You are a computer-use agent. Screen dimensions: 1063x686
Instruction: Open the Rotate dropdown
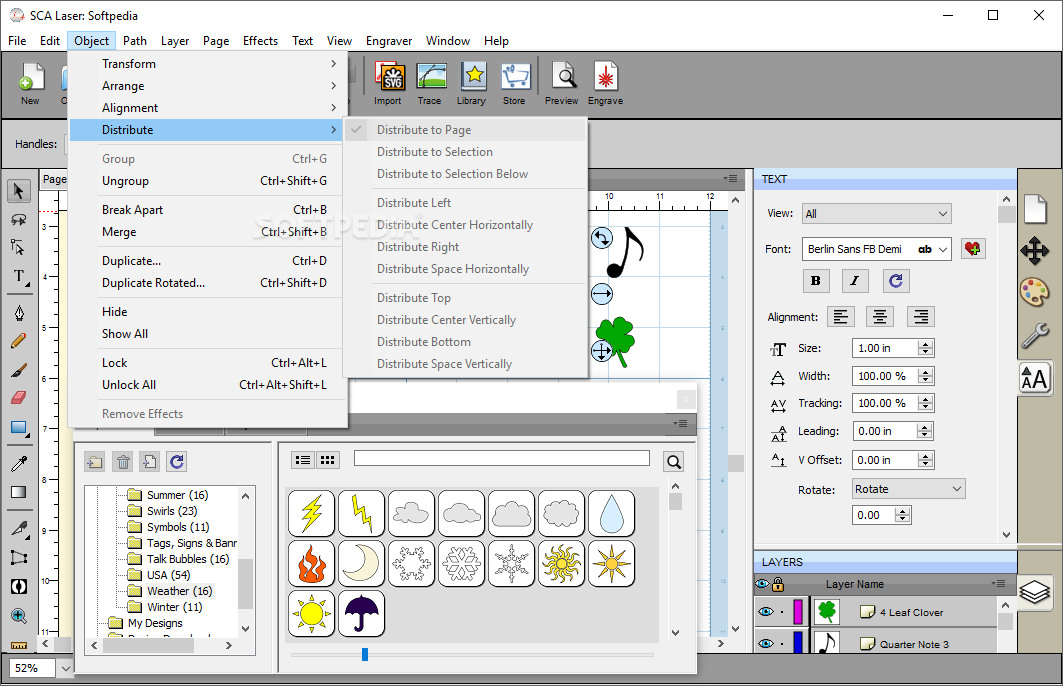908,489
